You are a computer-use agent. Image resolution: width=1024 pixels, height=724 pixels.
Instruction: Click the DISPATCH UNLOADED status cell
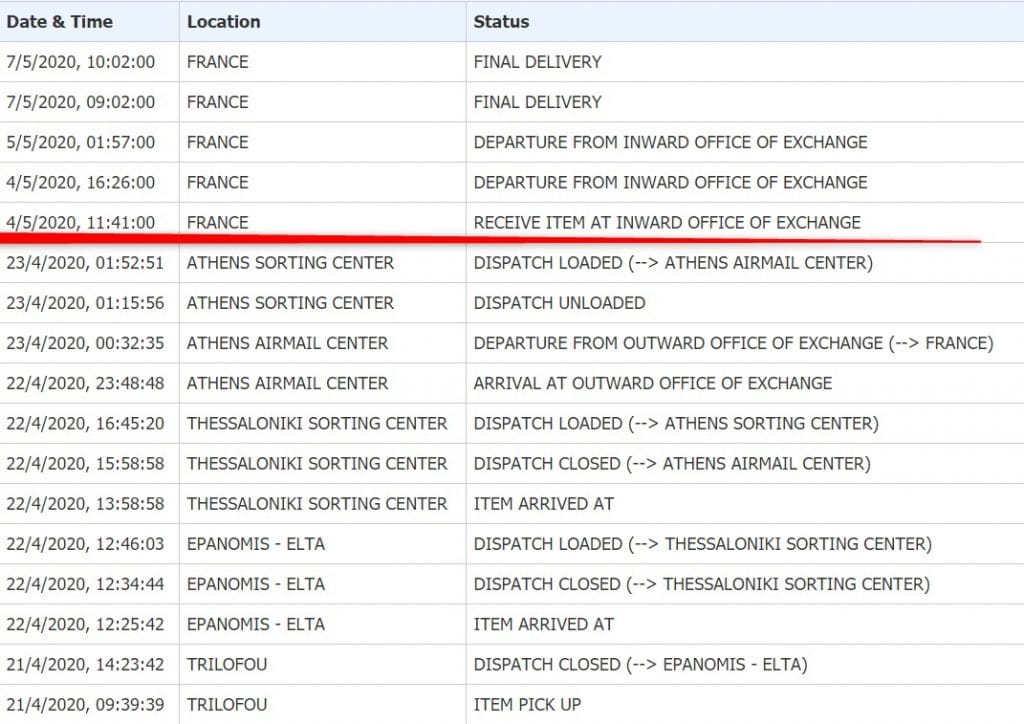(x=559, y=303)
